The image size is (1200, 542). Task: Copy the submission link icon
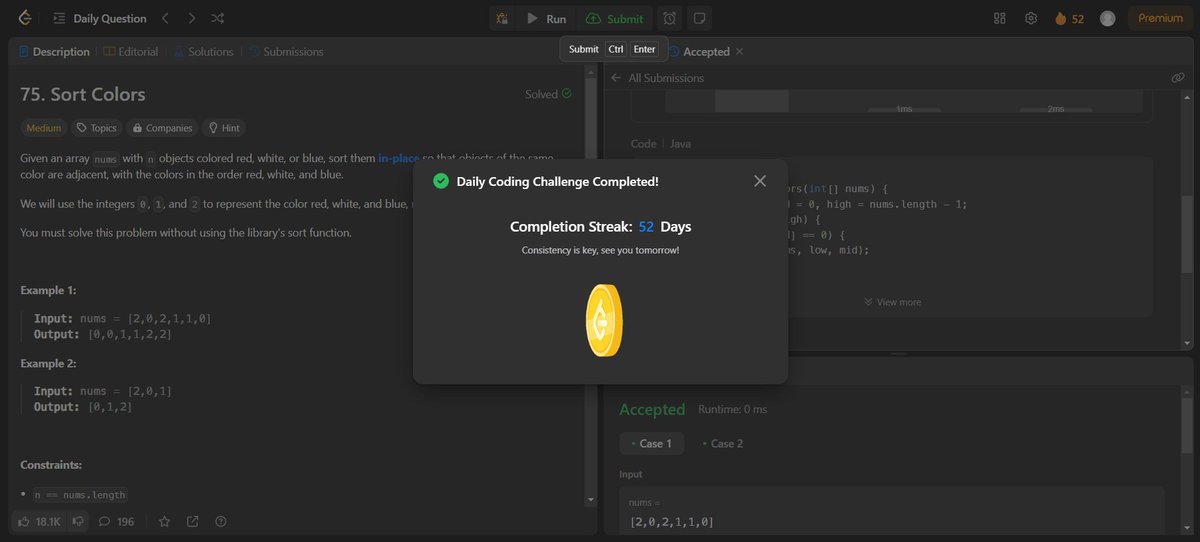(1177, 78)
